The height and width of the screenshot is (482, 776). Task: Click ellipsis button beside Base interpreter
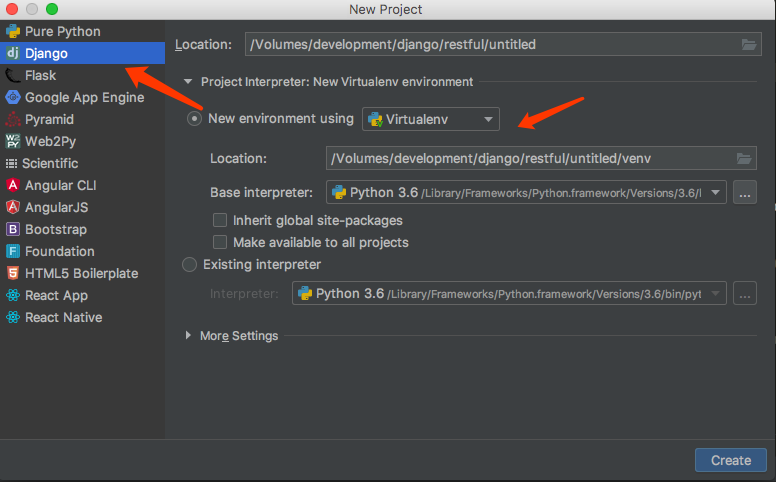(745, 193)
